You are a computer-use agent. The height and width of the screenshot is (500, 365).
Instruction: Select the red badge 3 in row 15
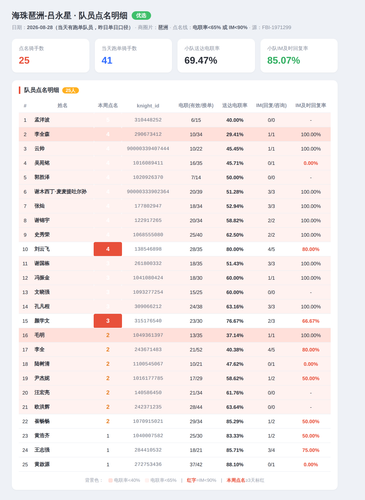click(x=108, y=321)
